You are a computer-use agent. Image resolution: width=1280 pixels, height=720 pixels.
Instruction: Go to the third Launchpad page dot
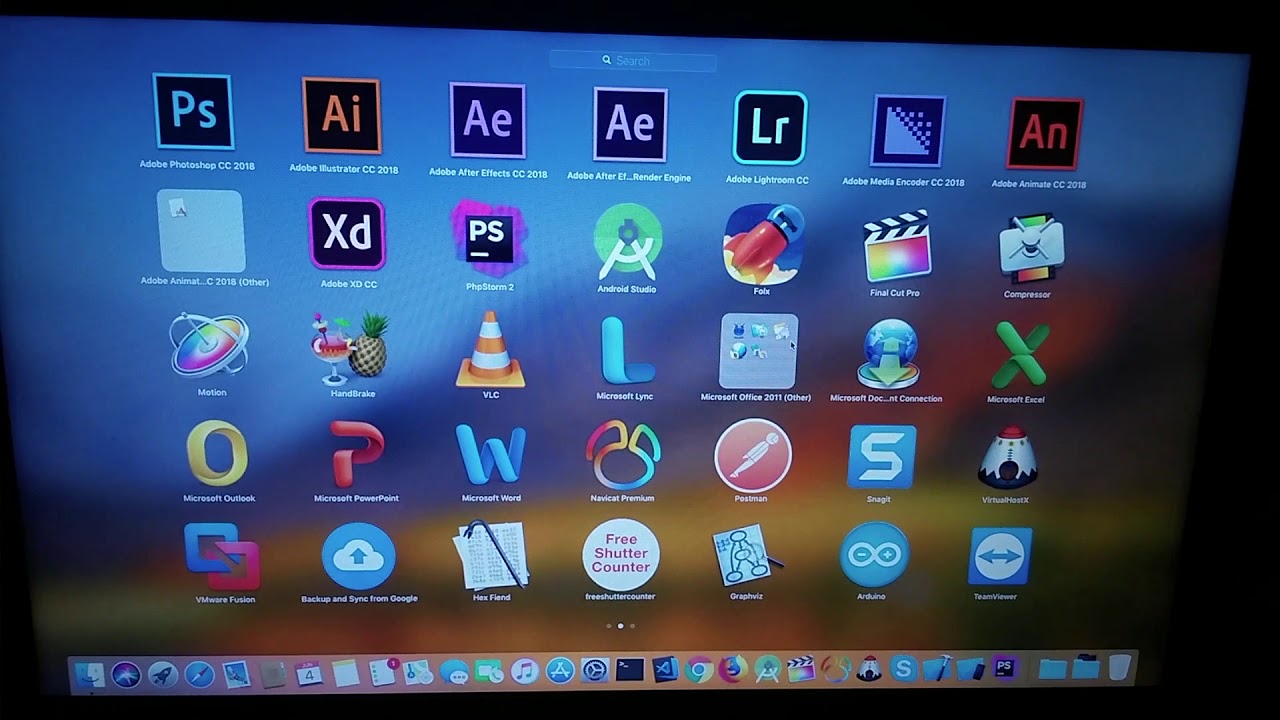(x=632, y=626)
